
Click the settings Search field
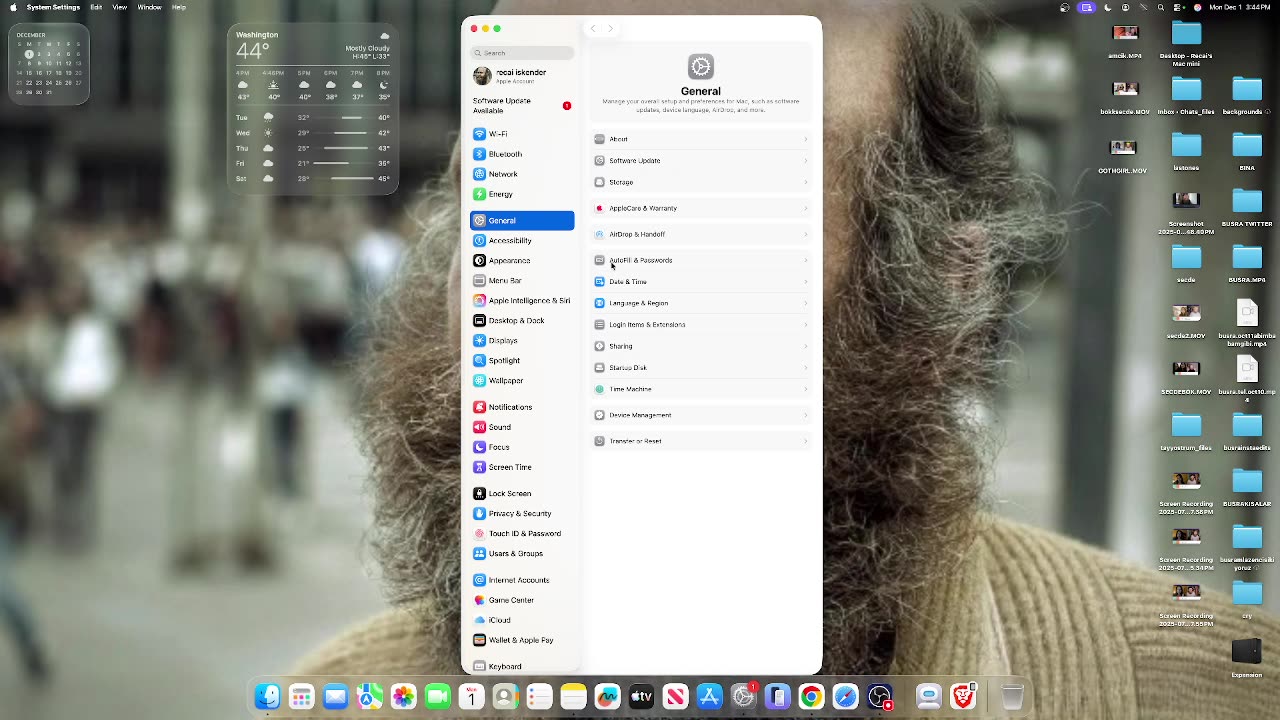(x=522, y=53)
